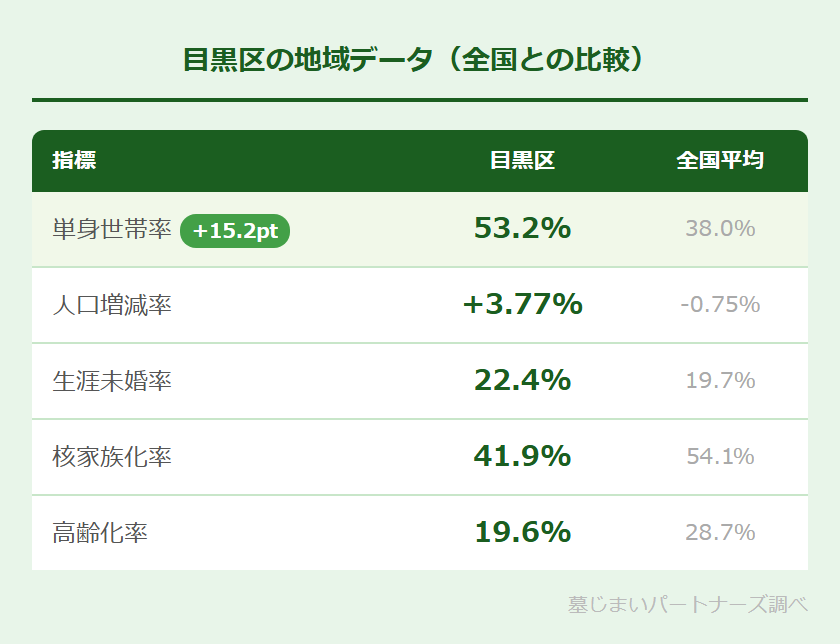The image size is (840, 644).
Task: Select the 19.6% value
Action: point(522,532)
